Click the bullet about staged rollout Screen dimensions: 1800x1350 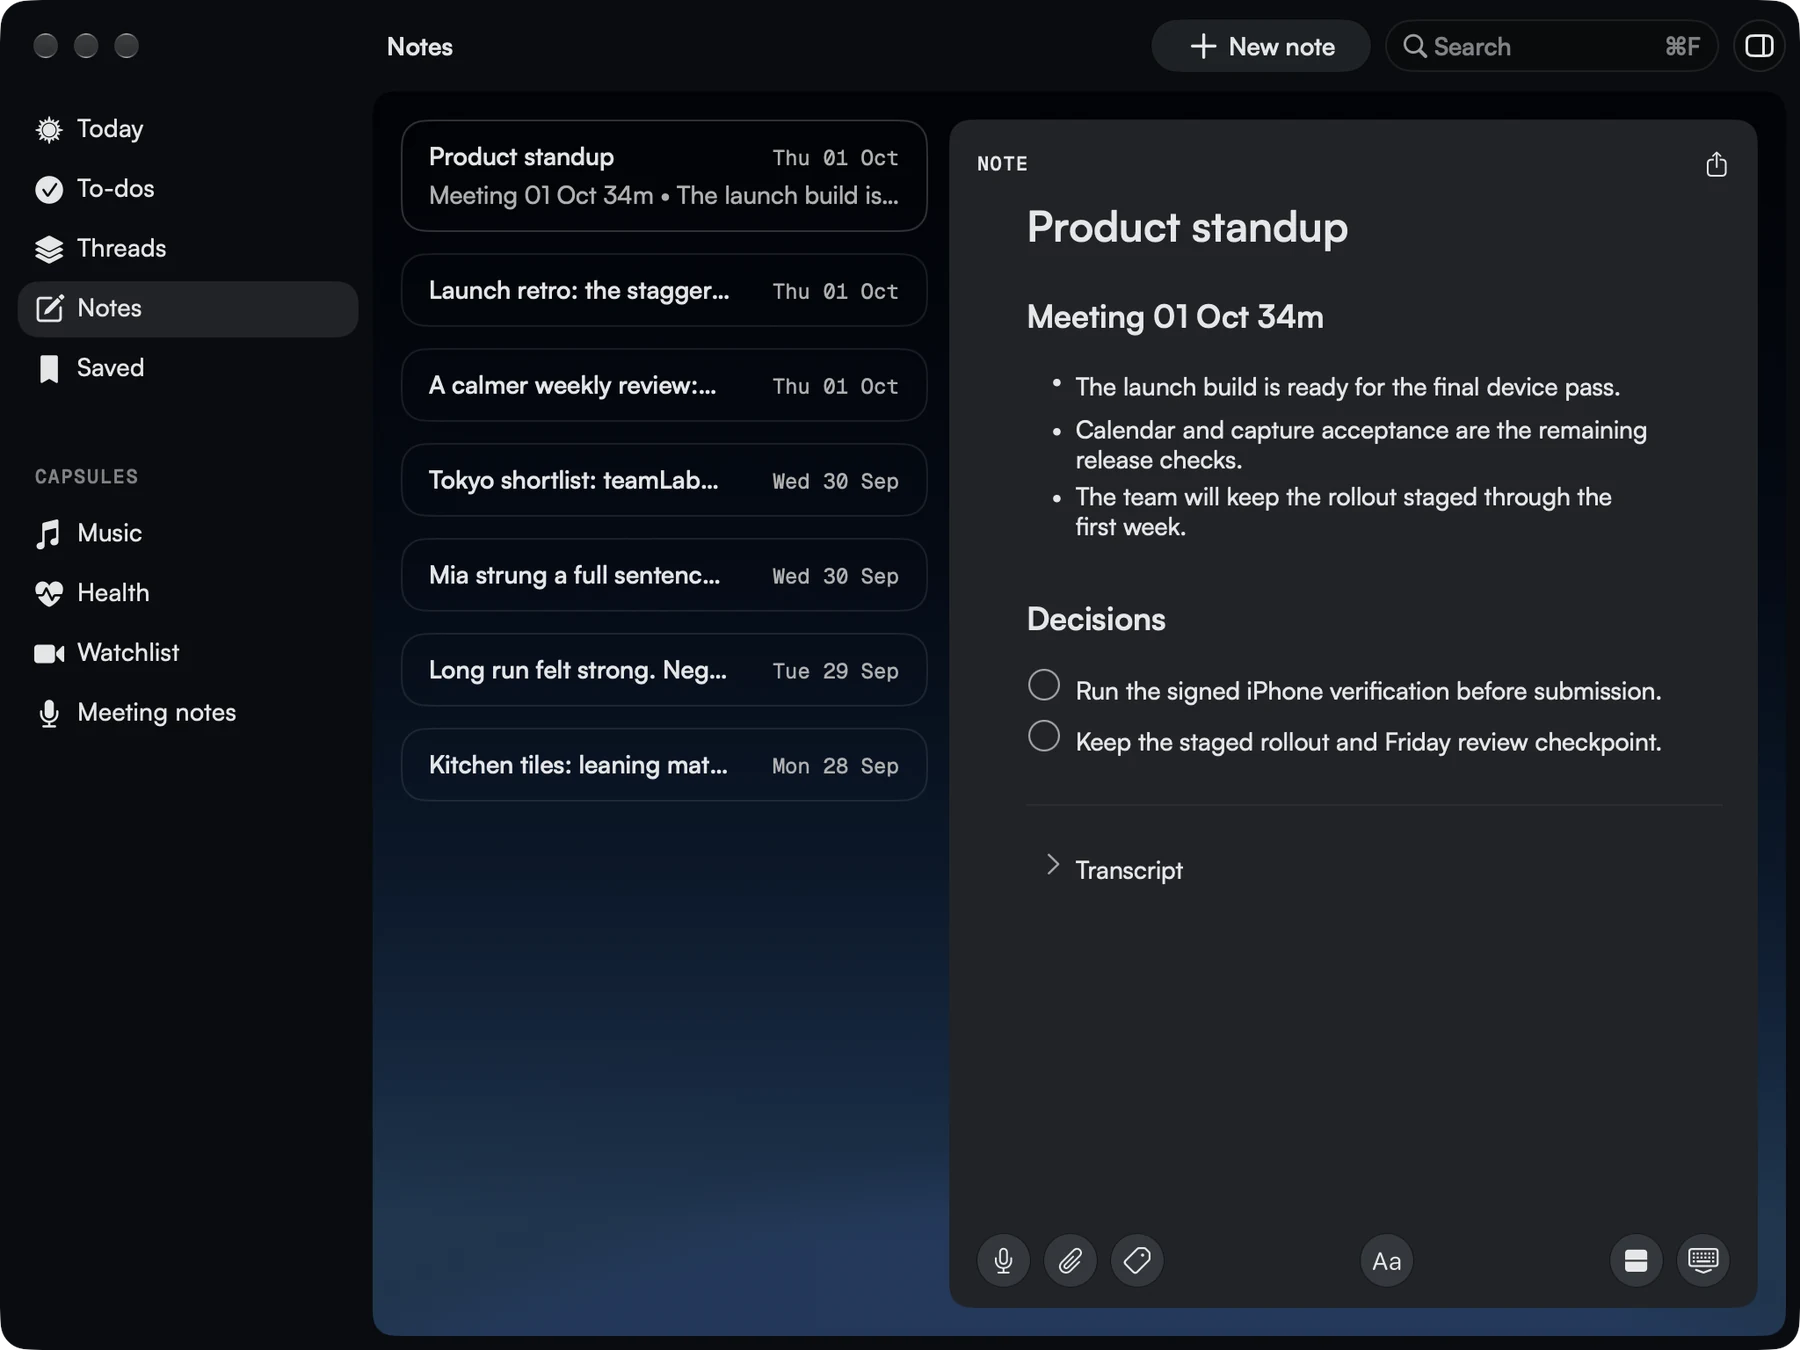1343,512
